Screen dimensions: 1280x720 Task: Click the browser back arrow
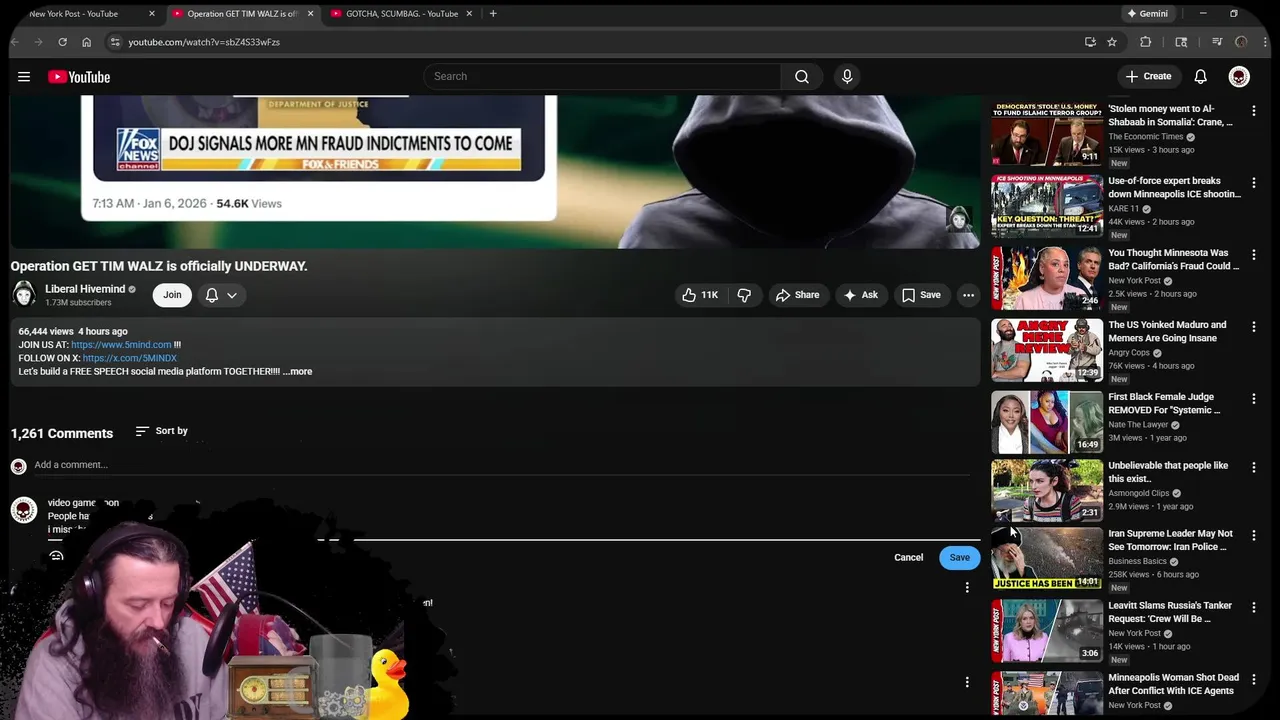pyautogui.click(x=15, y=42)
